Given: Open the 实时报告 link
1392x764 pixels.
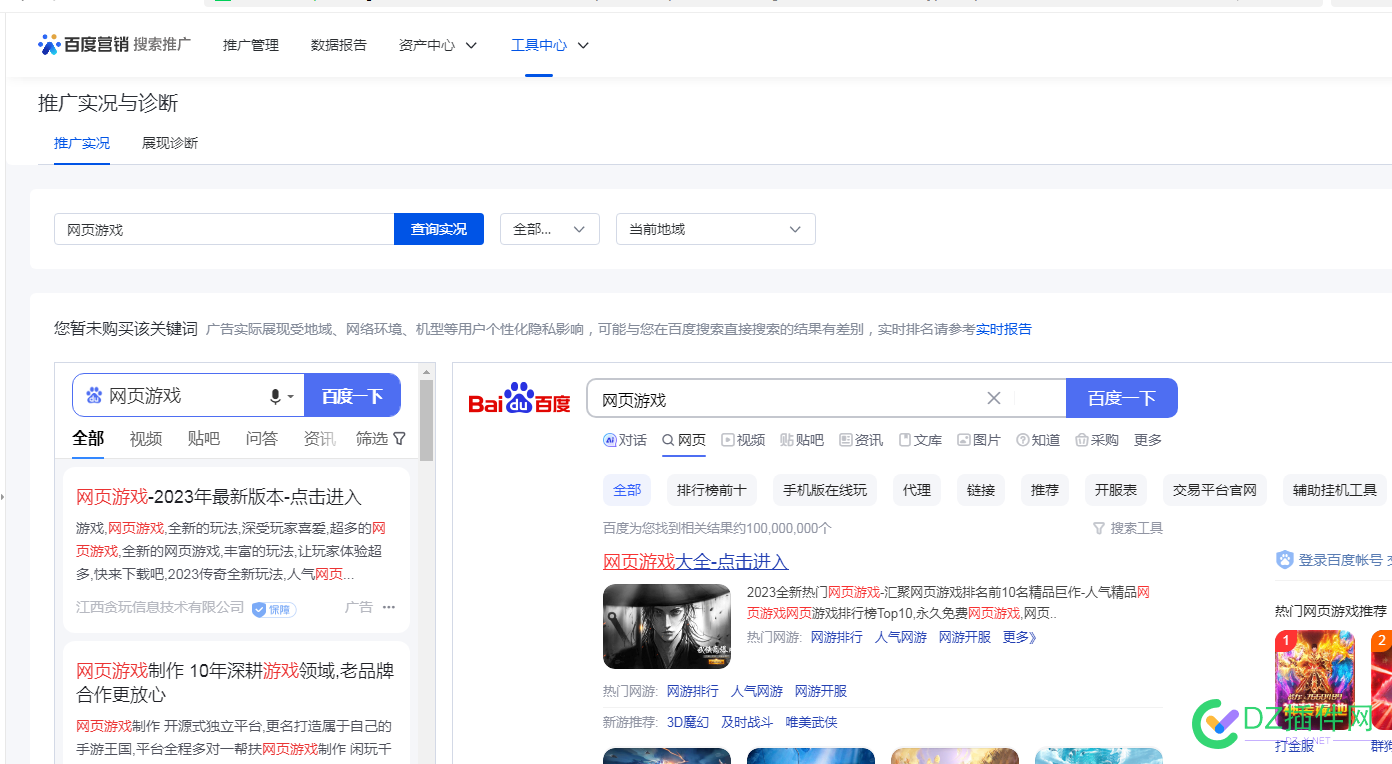Looking at the screenshot, I should click(1004, 329).
